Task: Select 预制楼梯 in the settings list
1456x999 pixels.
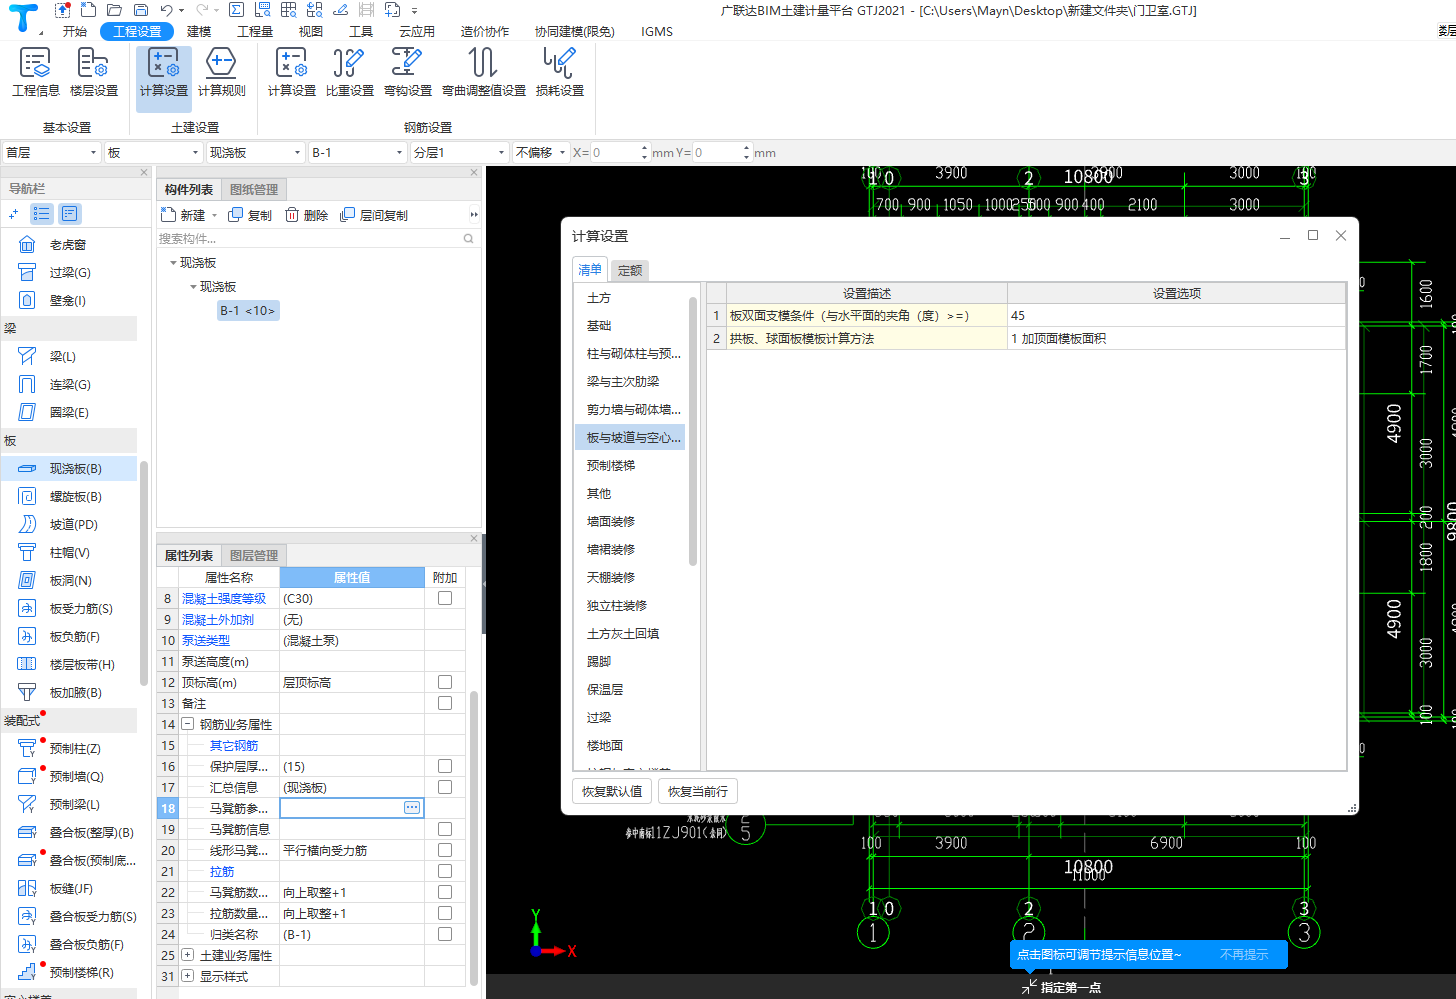Action: point(611,466)
